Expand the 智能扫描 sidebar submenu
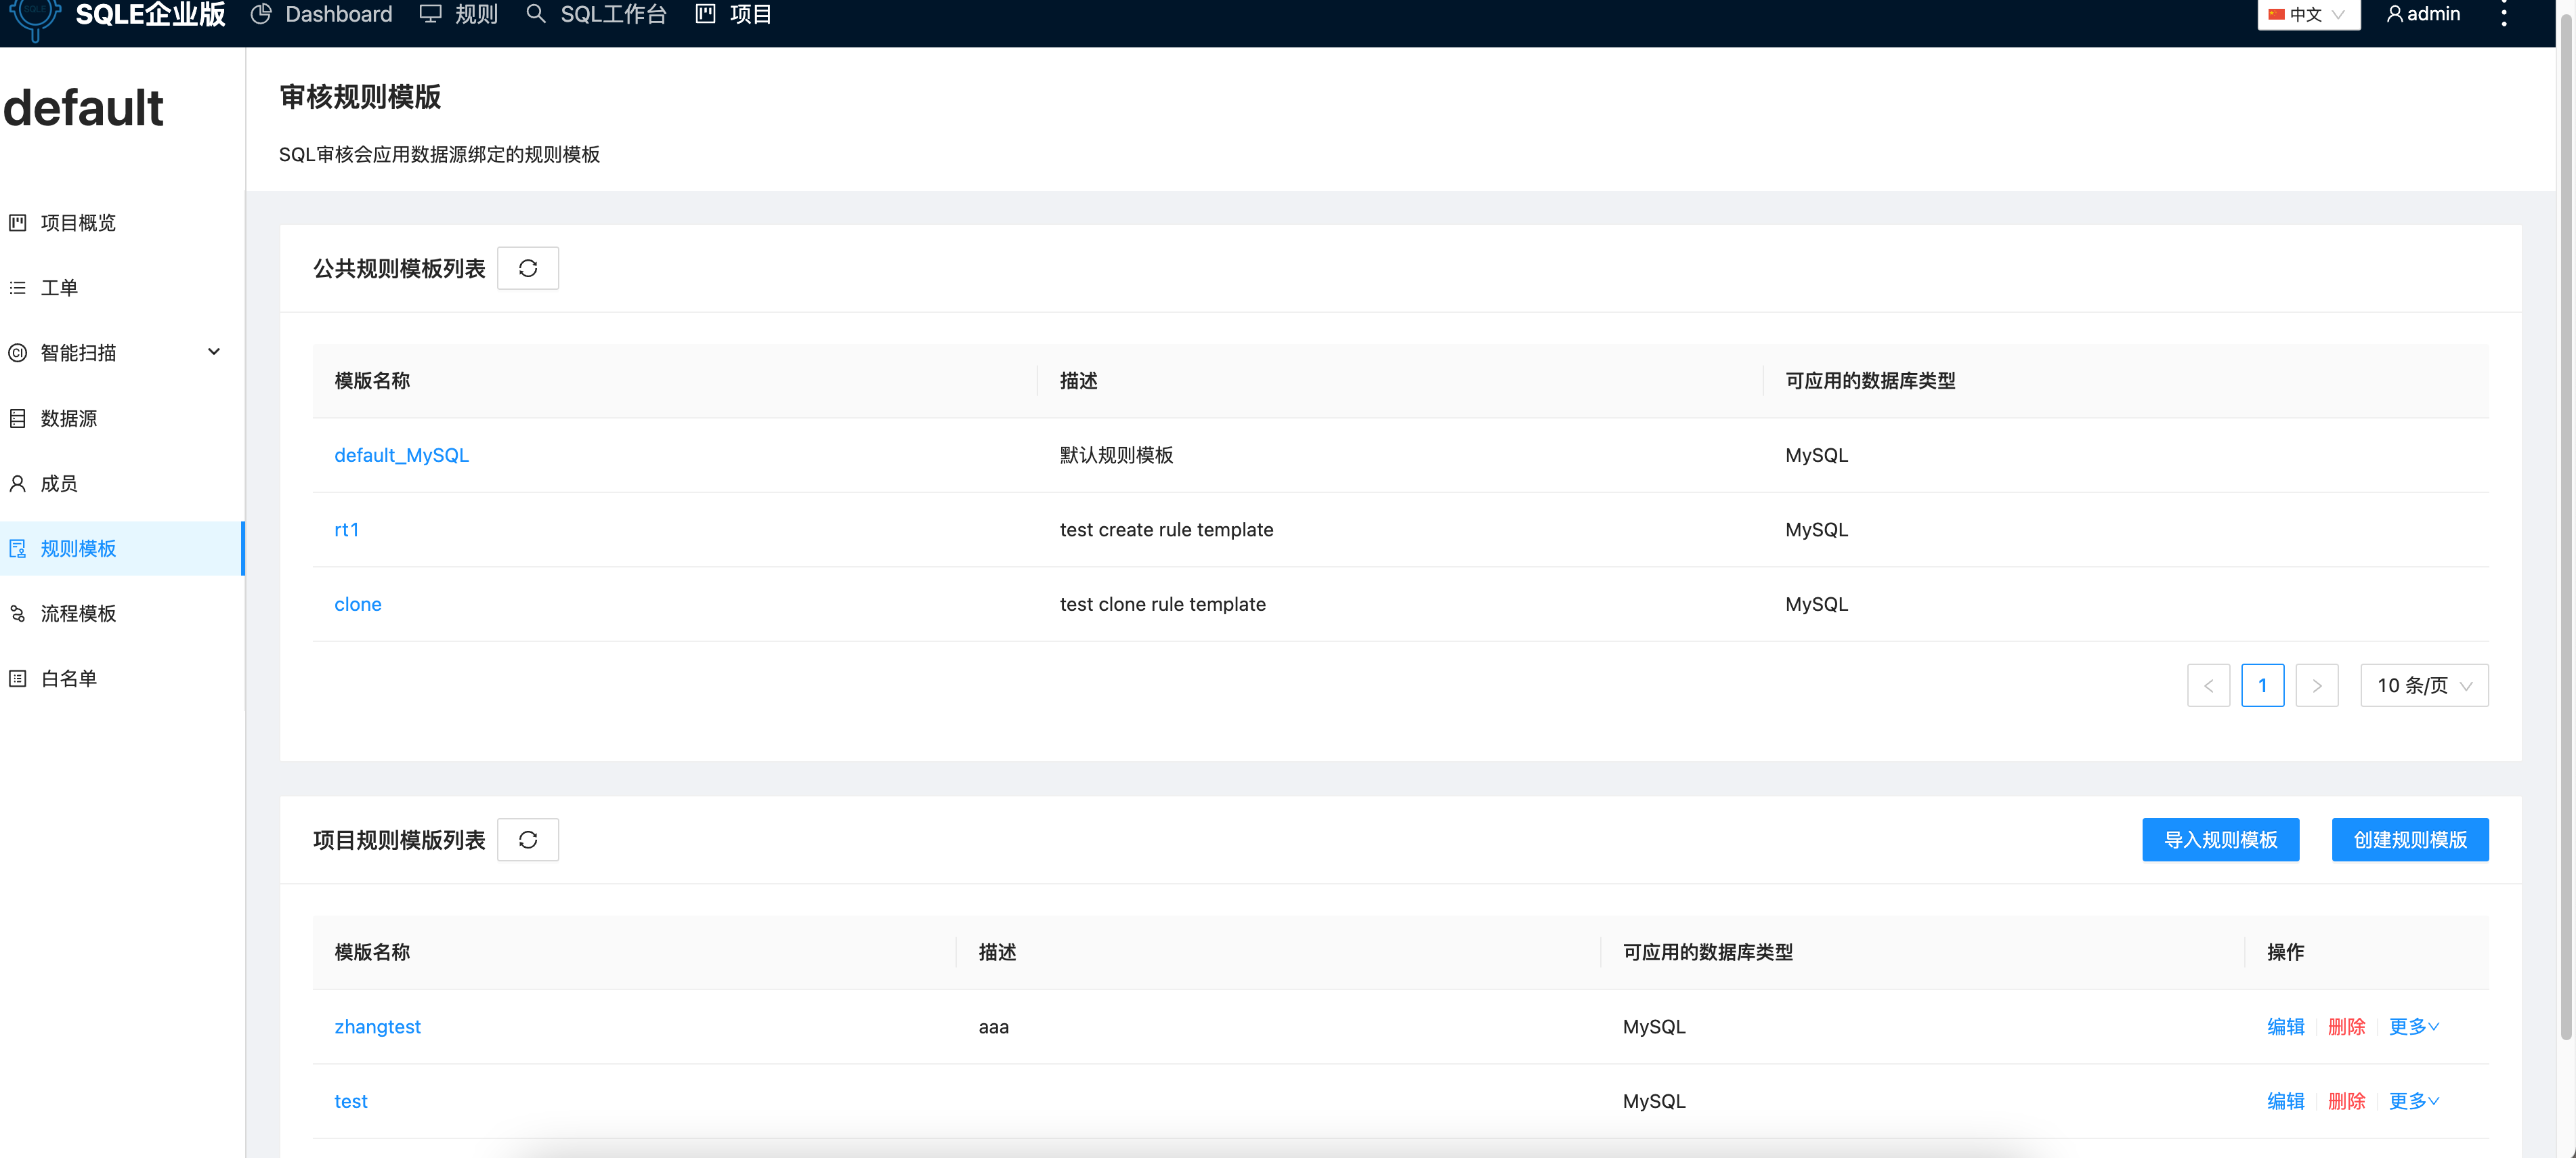The height and width of the screenshot is (1158, 2576). point(213,352)
